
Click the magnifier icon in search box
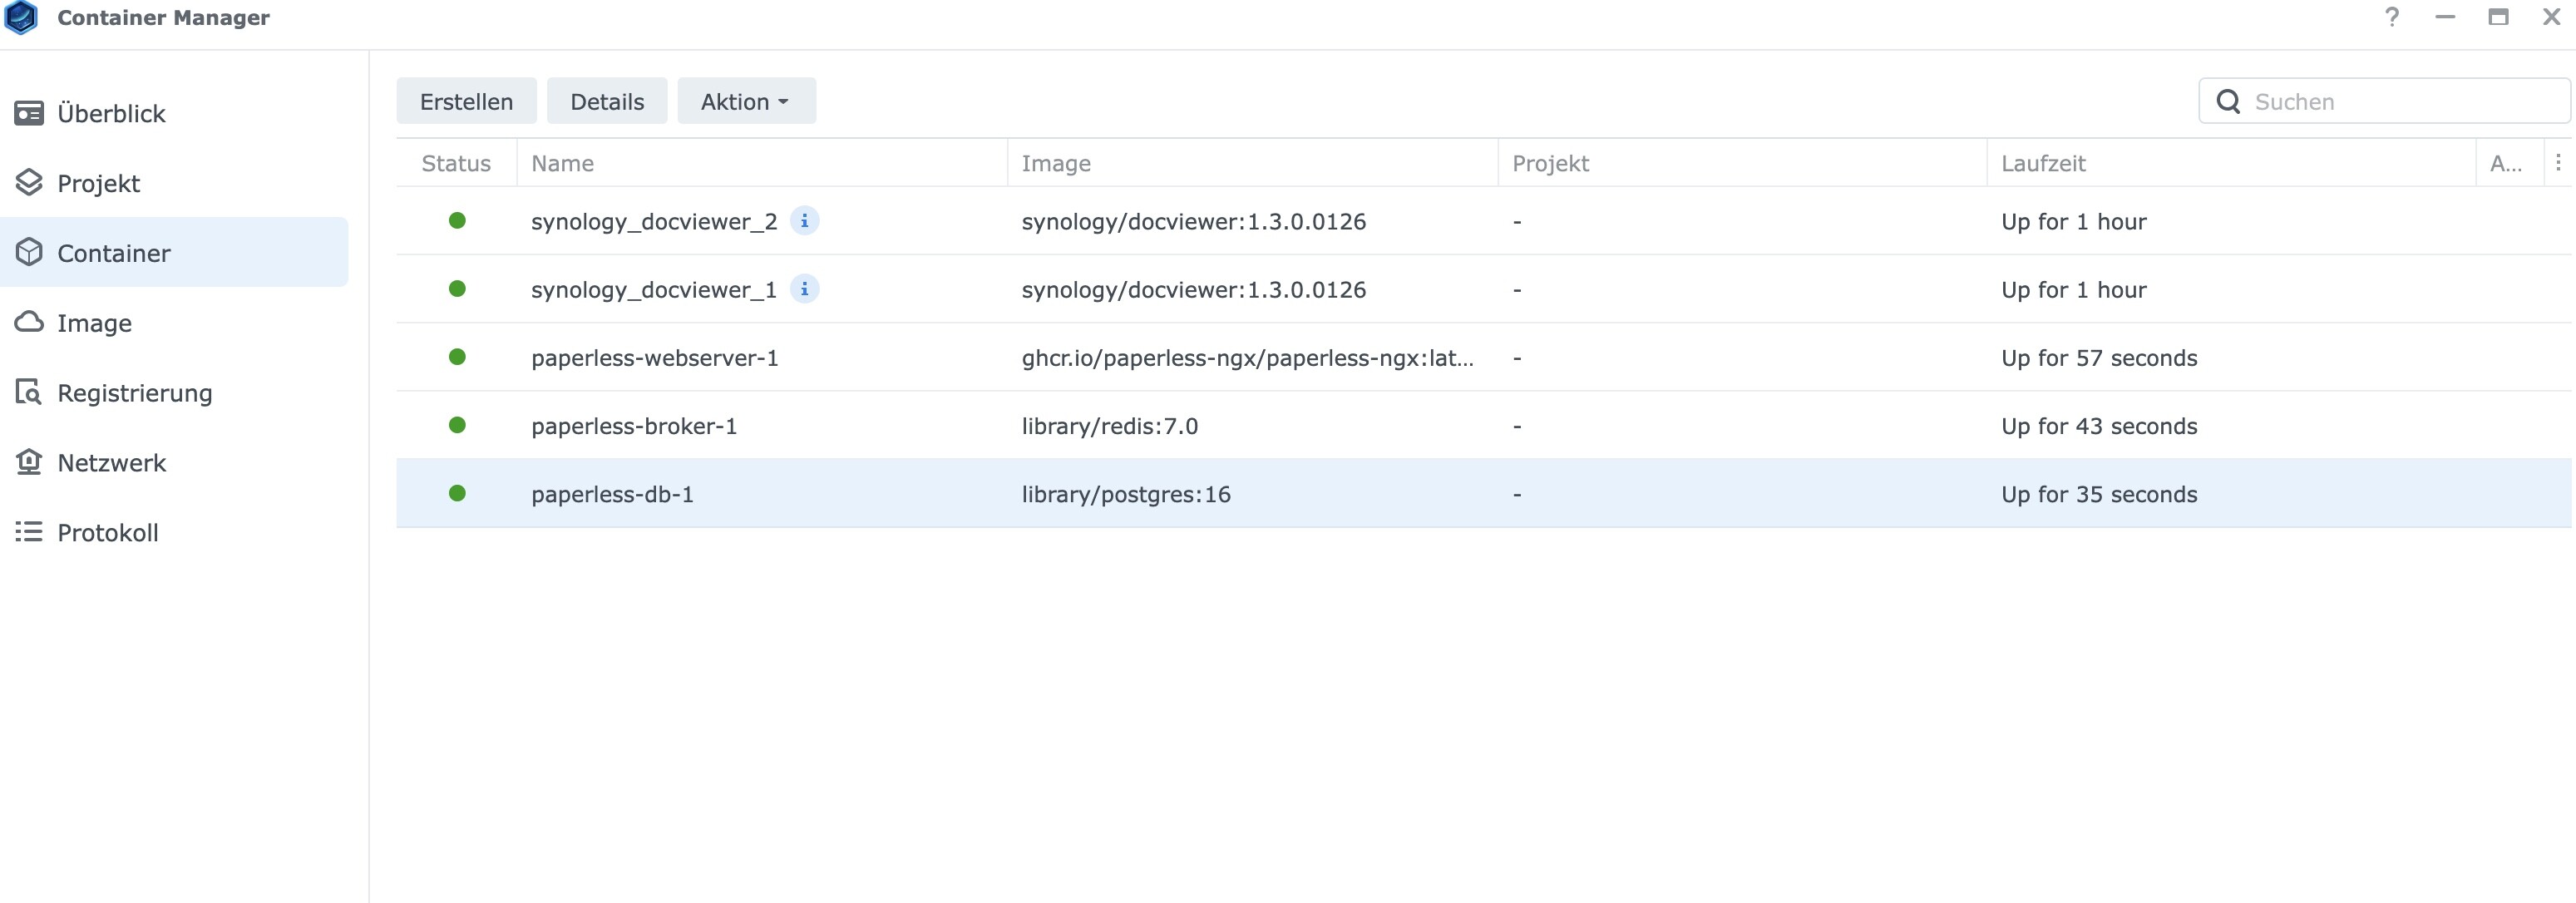2228,102
